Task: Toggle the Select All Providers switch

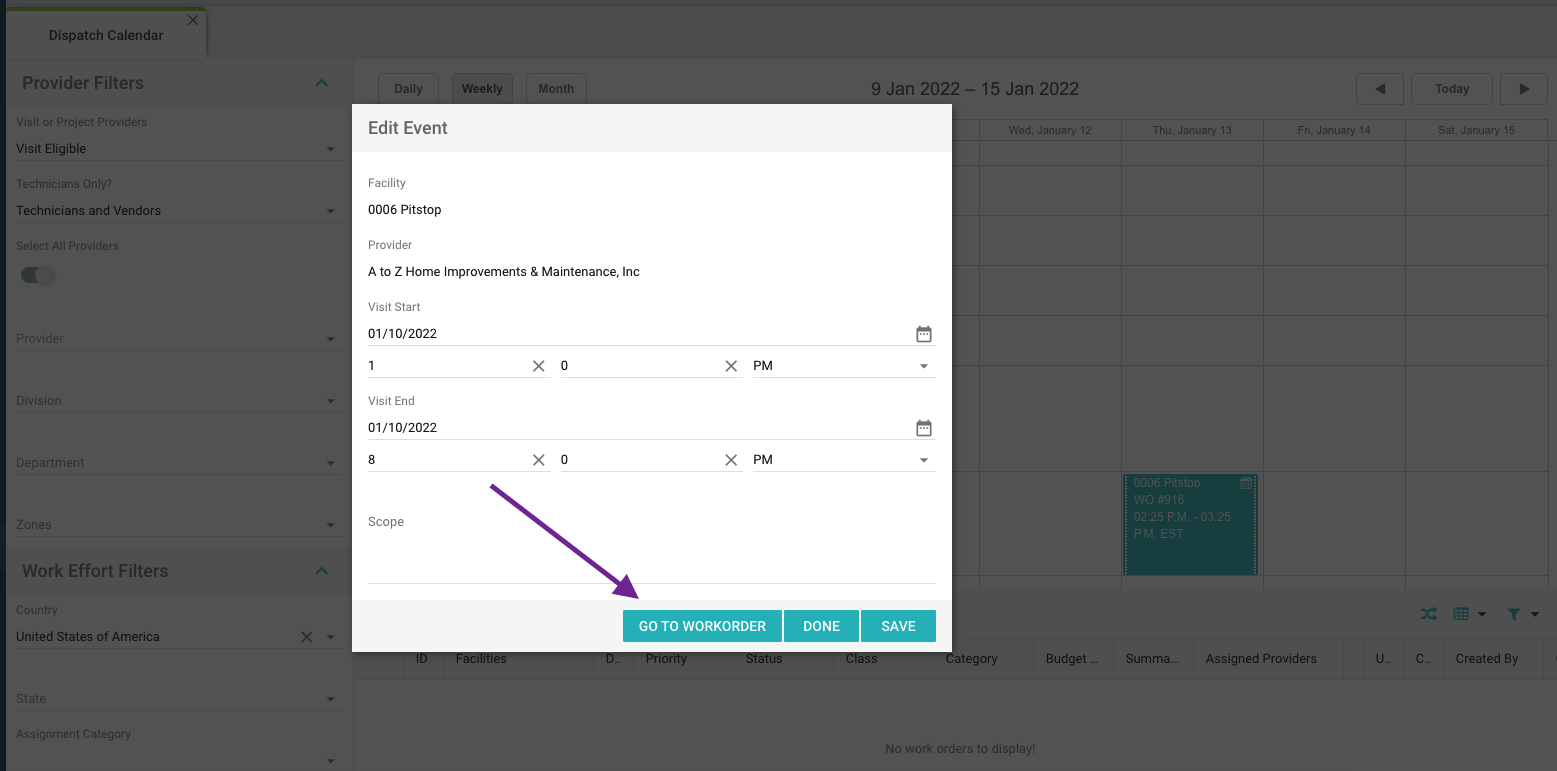Action: tap(38, 276)
